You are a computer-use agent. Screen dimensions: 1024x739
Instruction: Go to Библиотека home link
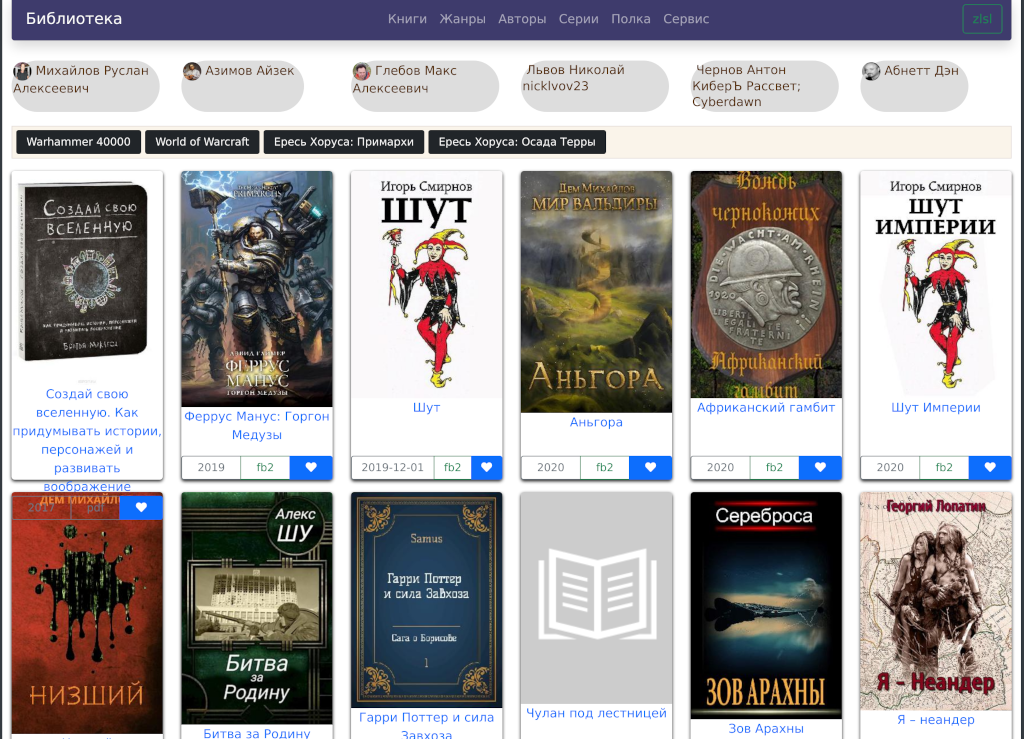pos(74,19)
